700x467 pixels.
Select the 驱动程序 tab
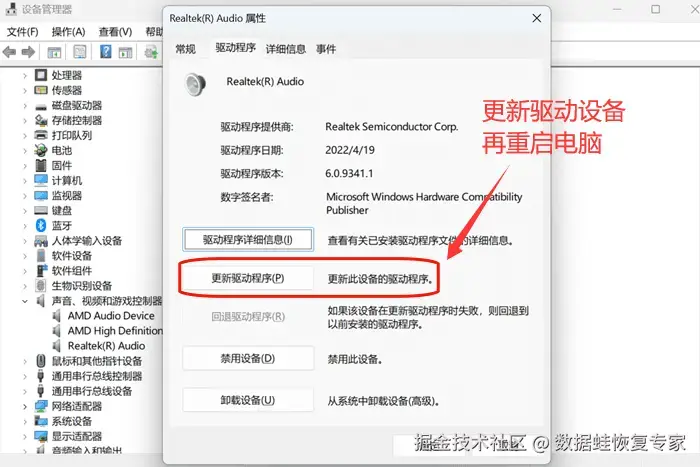pyautogui.click(x=235, y=47)
